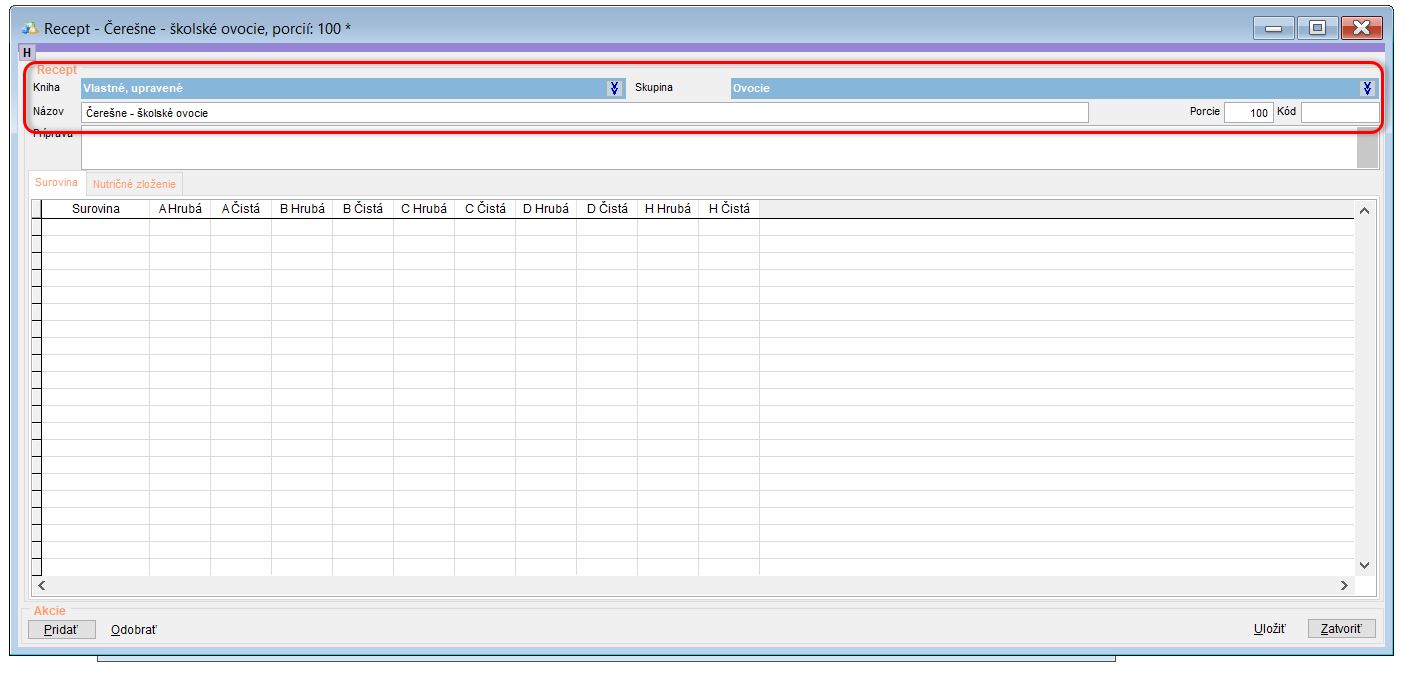Image resolution: width=1406 pixels, height=679 pixels.
Task: Click the grid's scroll up arrow
Action: pyautogui.click(x=1365, y=210)
